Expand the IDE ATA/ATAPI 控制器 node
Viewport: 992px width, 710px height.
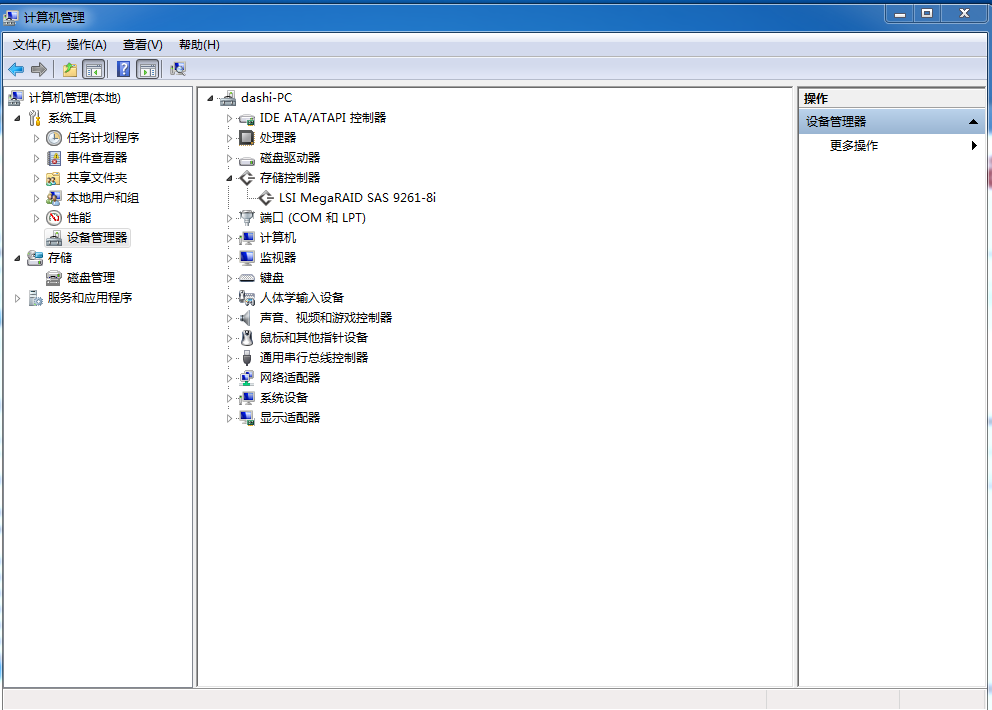229,118
